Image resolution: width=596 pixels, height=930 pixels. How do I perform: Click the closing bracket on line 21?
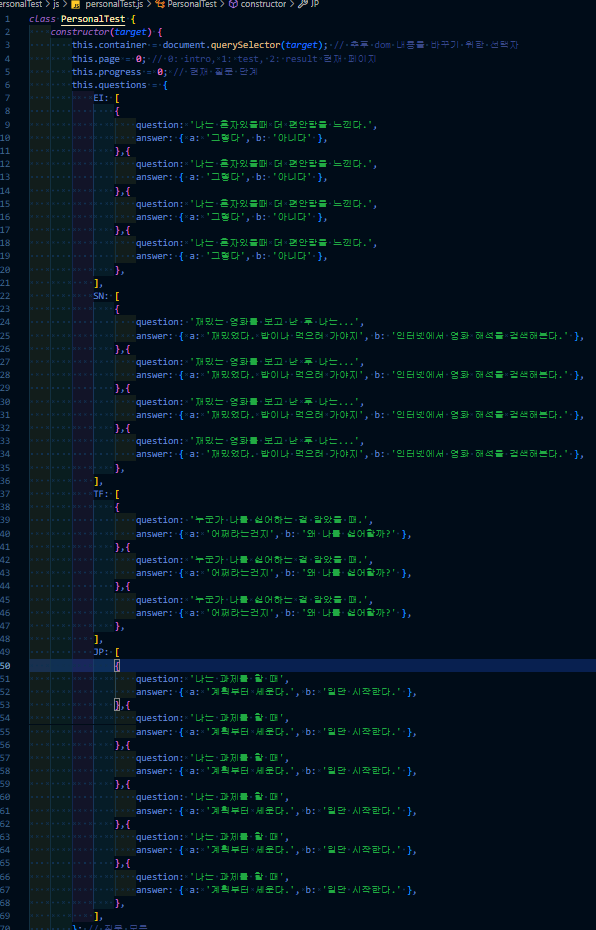96,283
